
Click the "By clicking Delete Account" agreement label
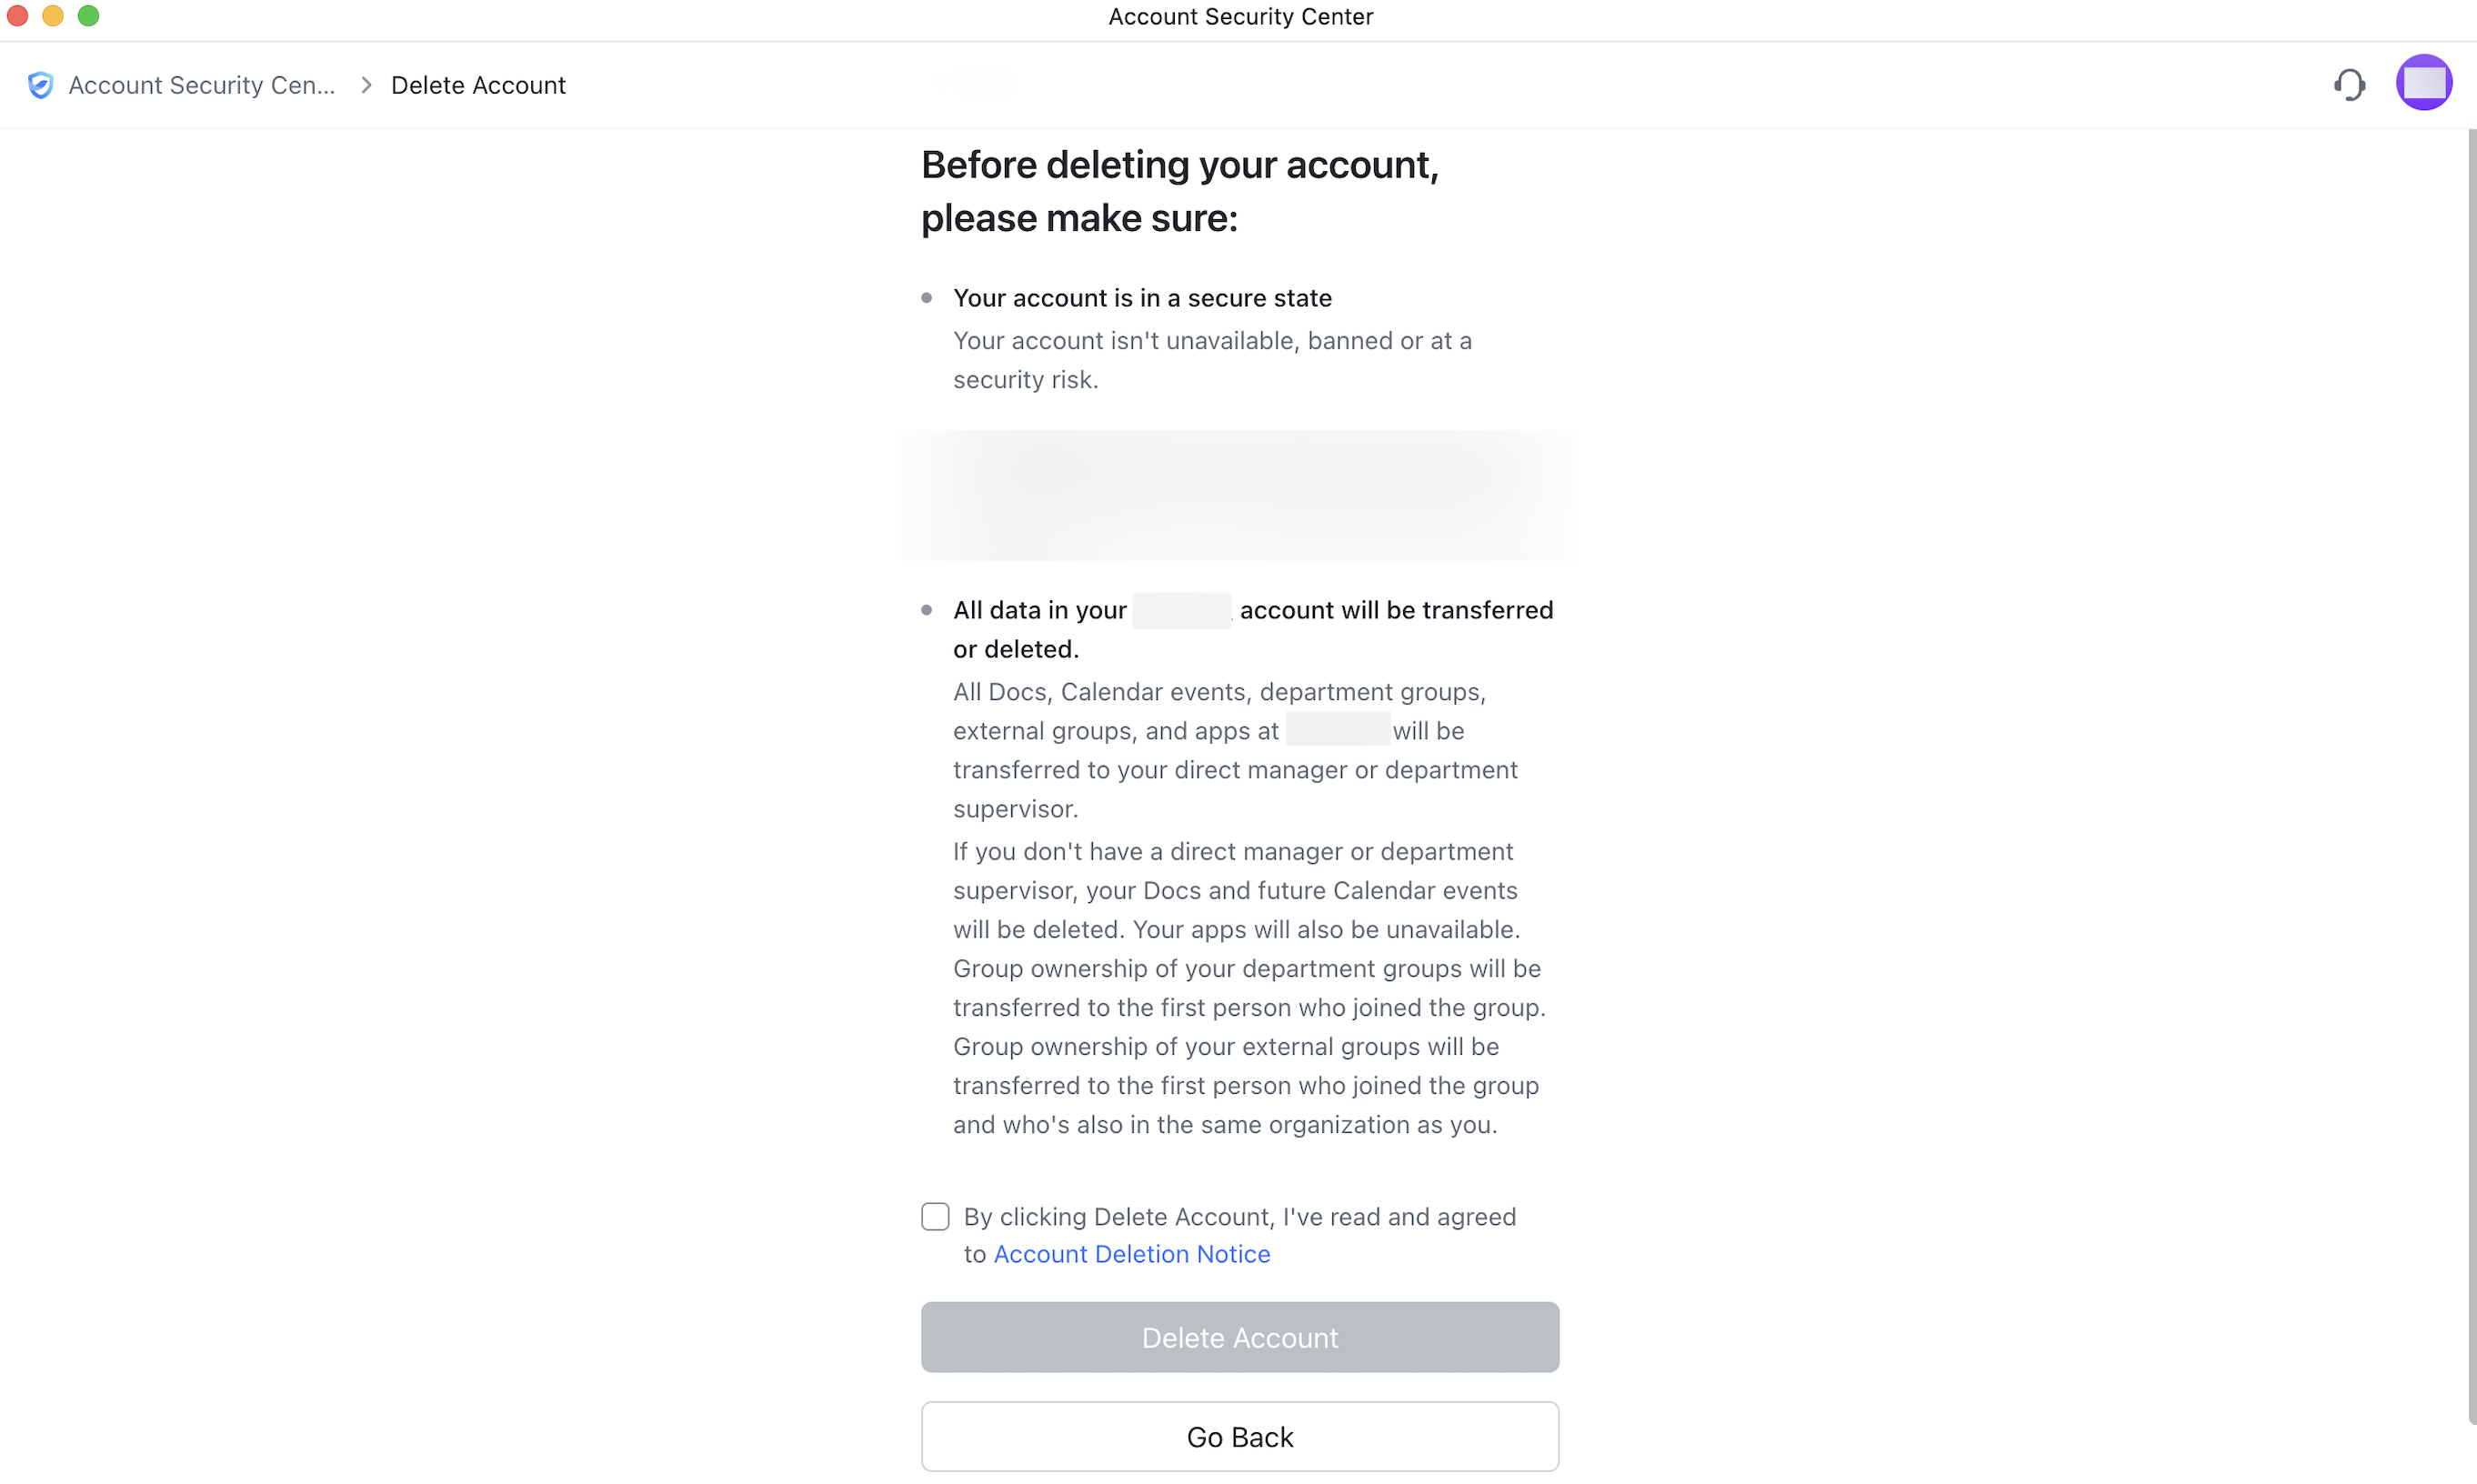[1239, 1217]
